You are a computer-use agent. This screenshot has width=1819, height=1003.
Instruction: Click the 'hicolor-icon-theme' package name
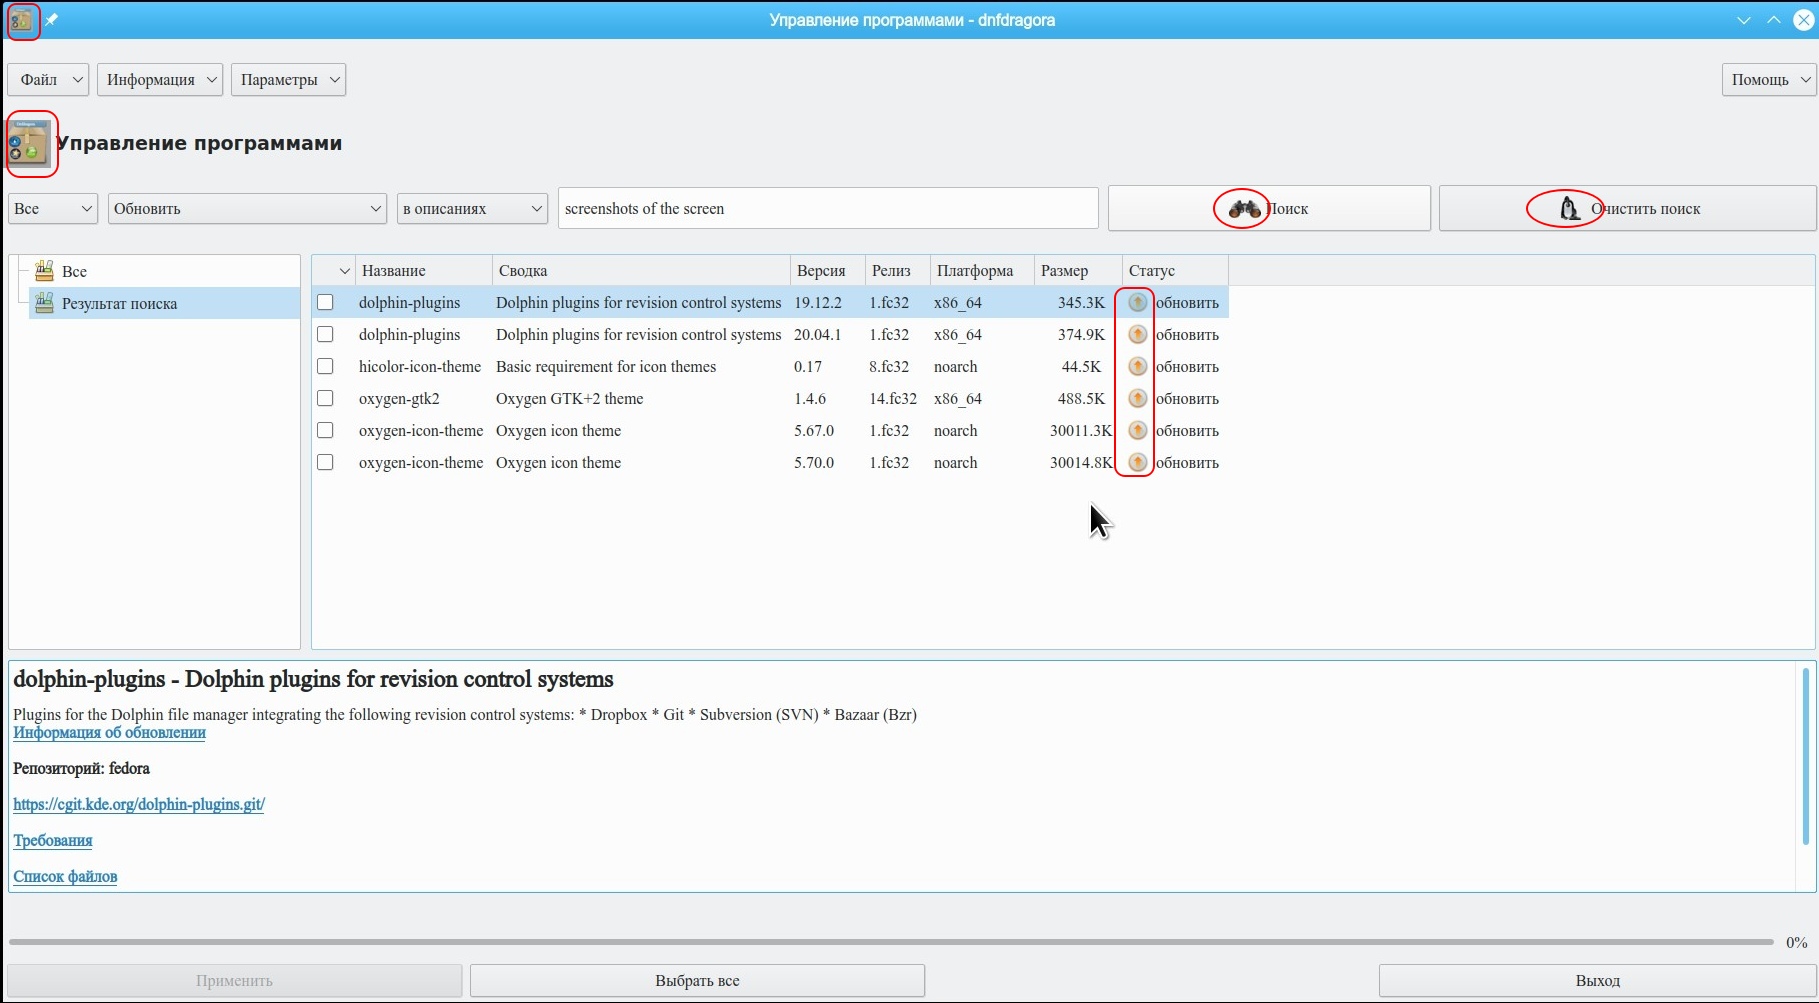[420, 366]
